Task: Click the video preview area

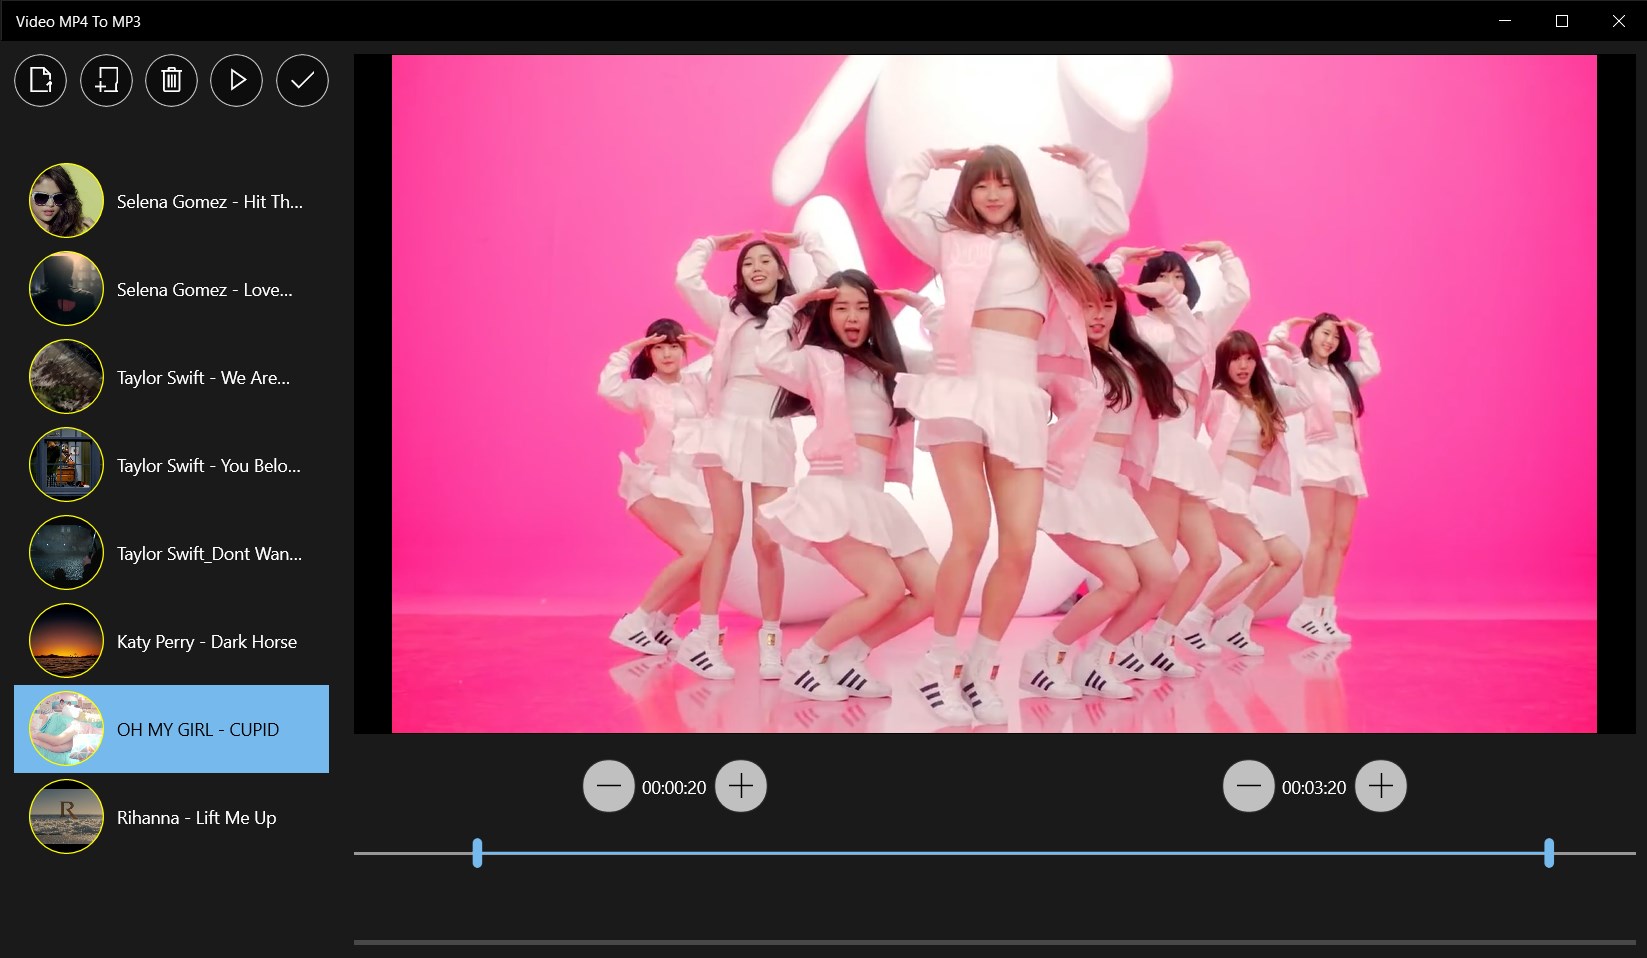Action: 994,394
